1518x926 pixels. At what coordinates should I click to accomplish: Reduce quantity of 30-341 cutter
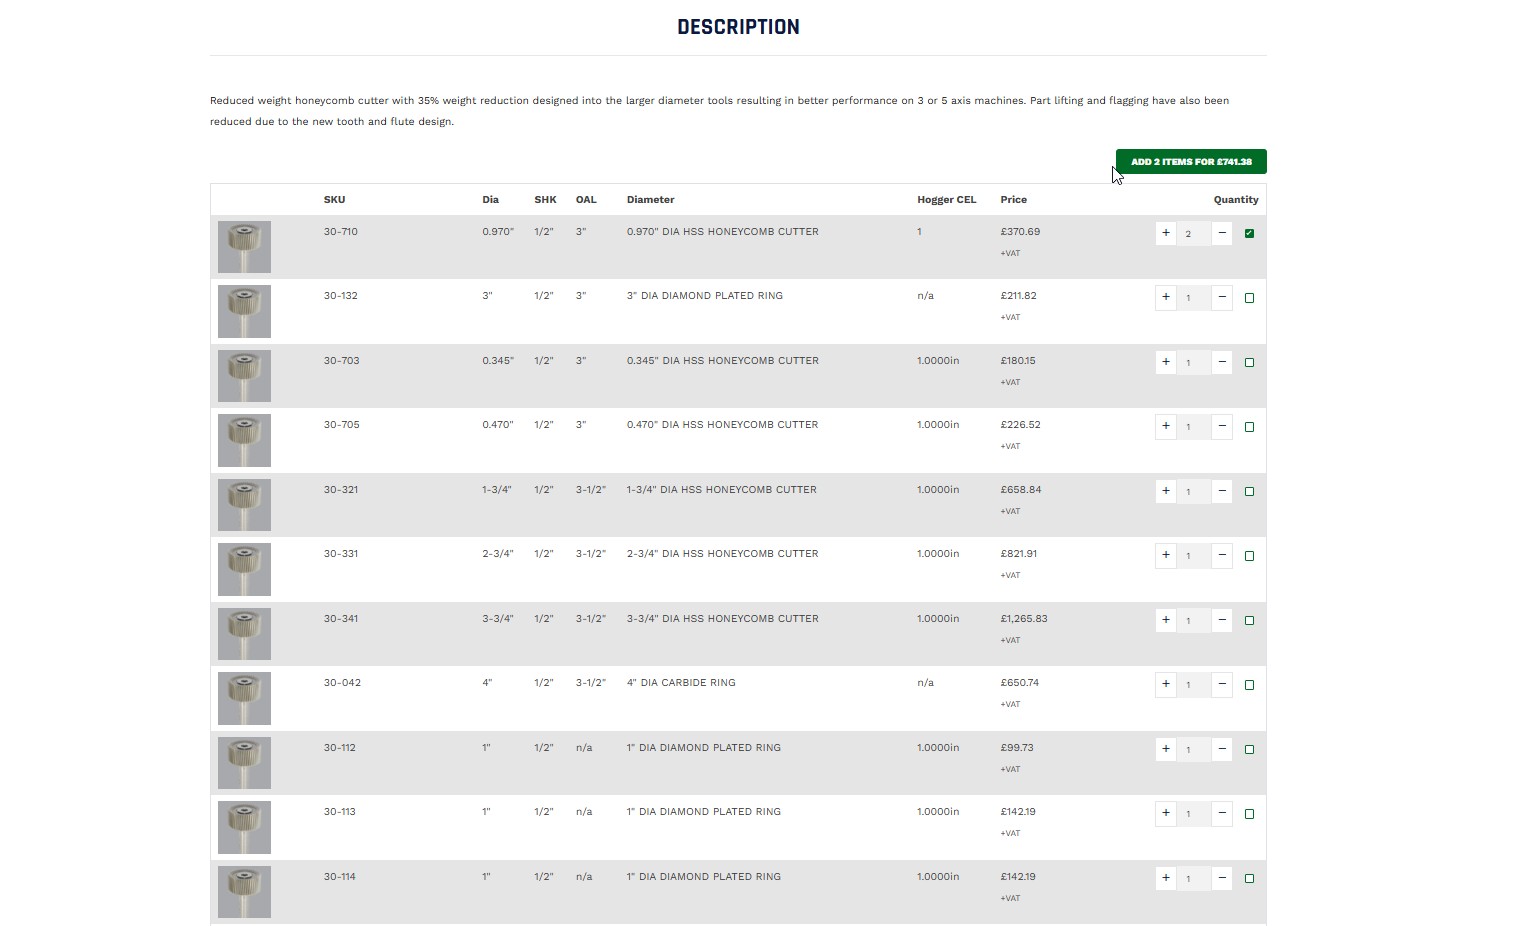coord(1222,620)
